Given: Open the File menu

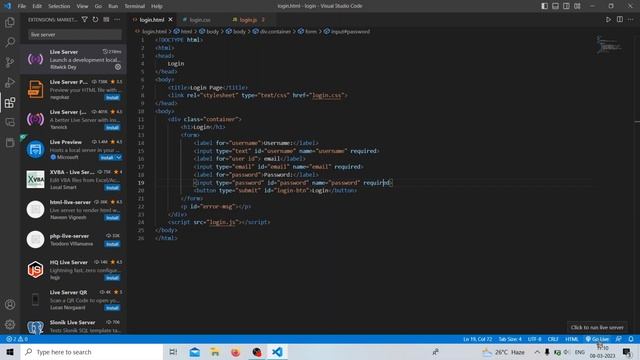Looking at the screenshot, I should tap(22, 6).
